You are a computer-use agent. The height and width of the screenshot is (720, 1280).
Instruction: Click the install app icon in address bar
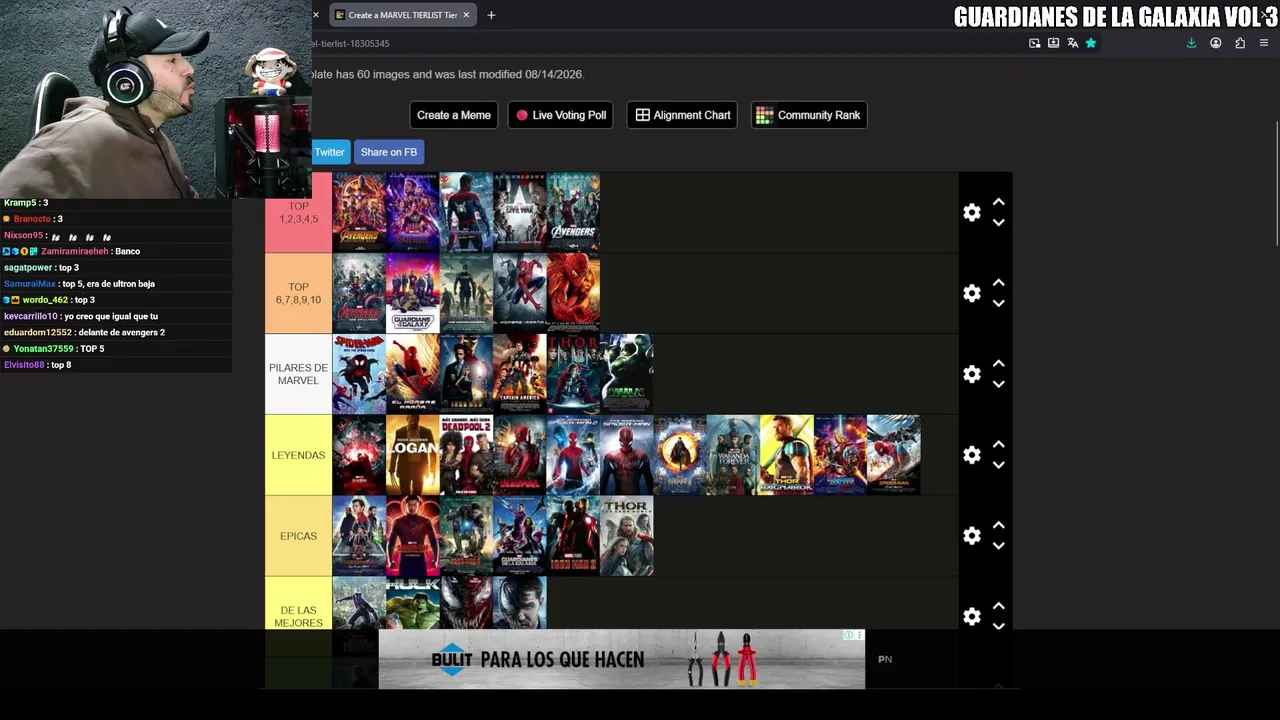coord(1053,43)
